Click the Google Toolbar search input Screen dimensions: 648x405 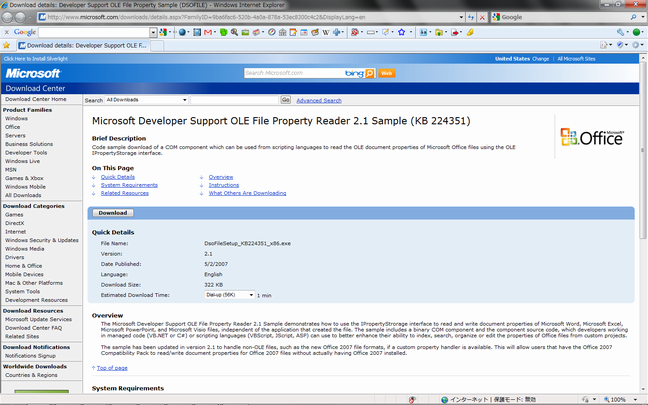point(94,32)
